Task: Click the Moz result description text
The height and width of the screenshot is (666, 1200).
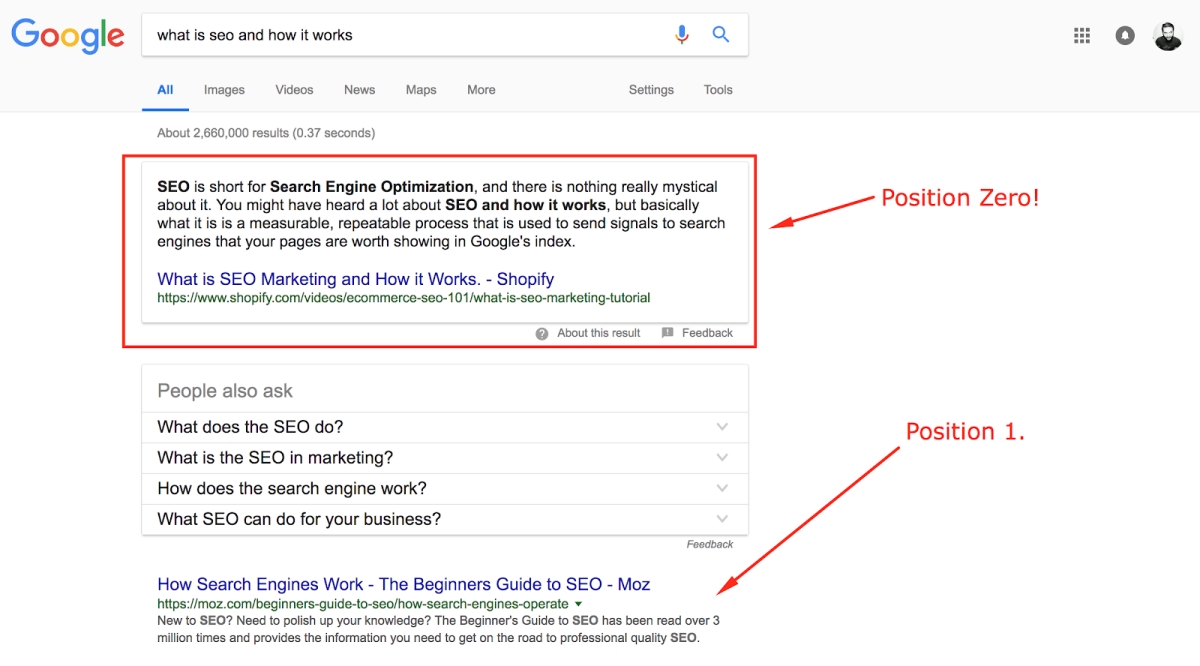Action: 438,629
